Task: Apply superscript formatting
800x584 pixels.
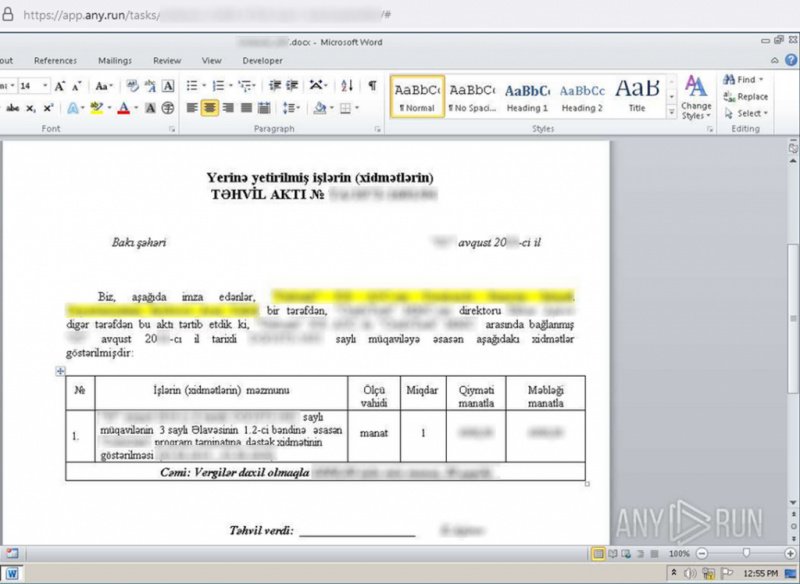Action: [48, 108]
